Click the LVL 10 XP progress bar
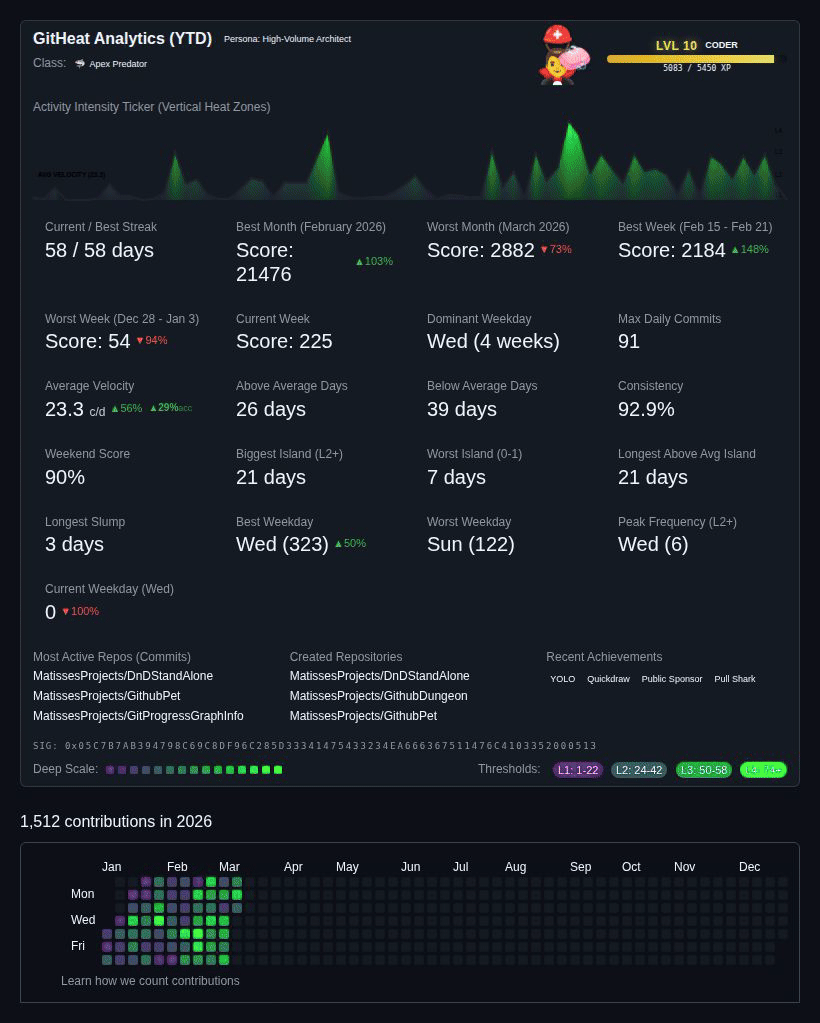The height and width of the screenshot is (1023, 820). (x=690, y=59)
